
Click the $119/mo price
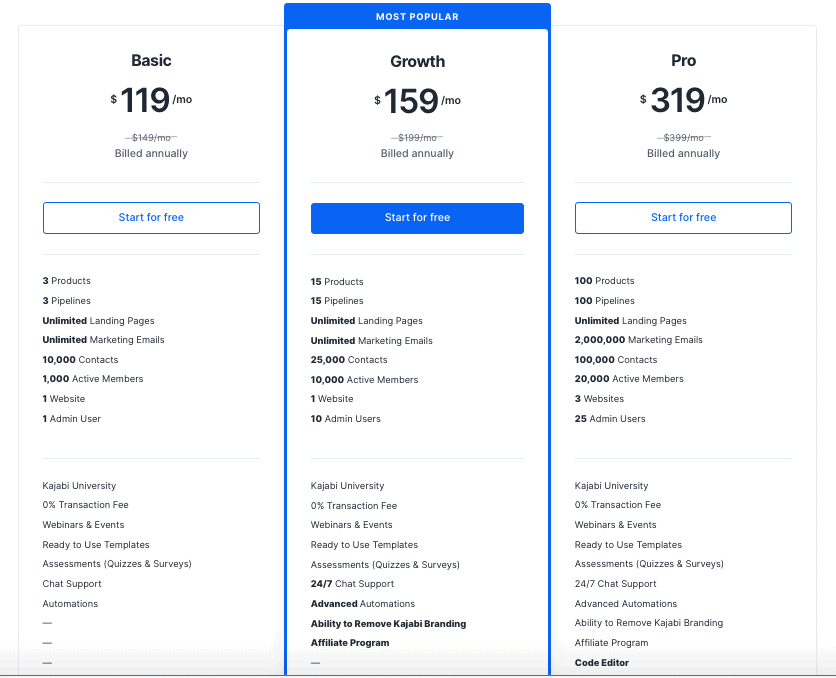151,100
